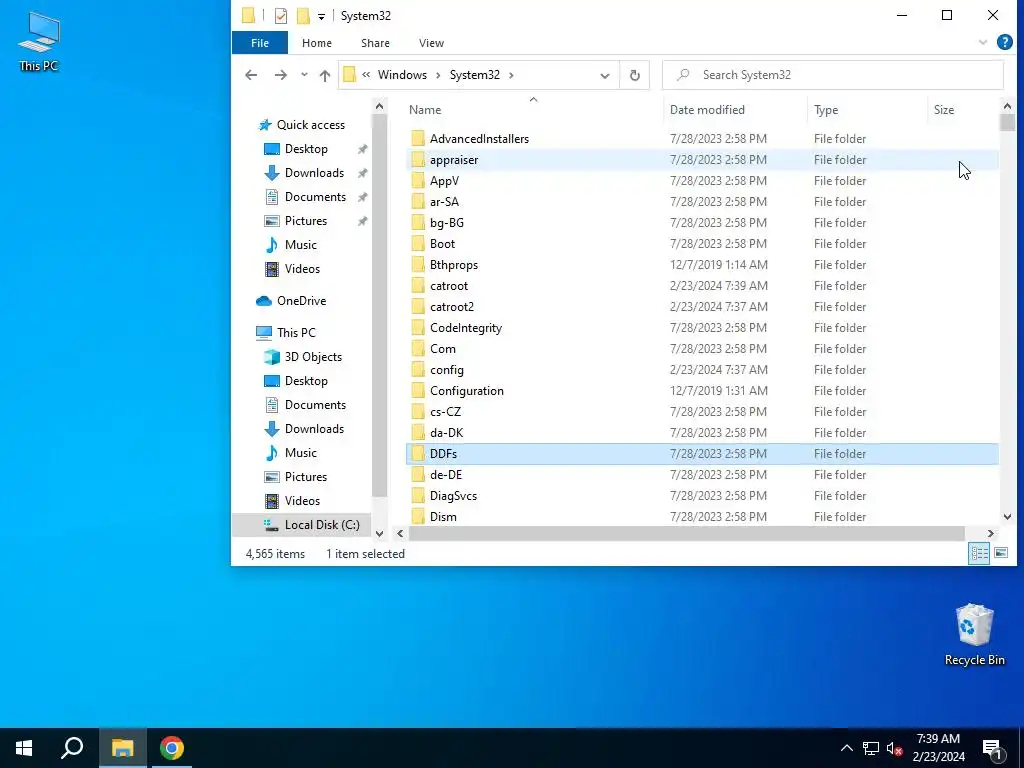Image resolution: width=1024 pixels, height=768 pixels.
Task: Select the DDFs folder icon
Action: [x=418, y=454]
